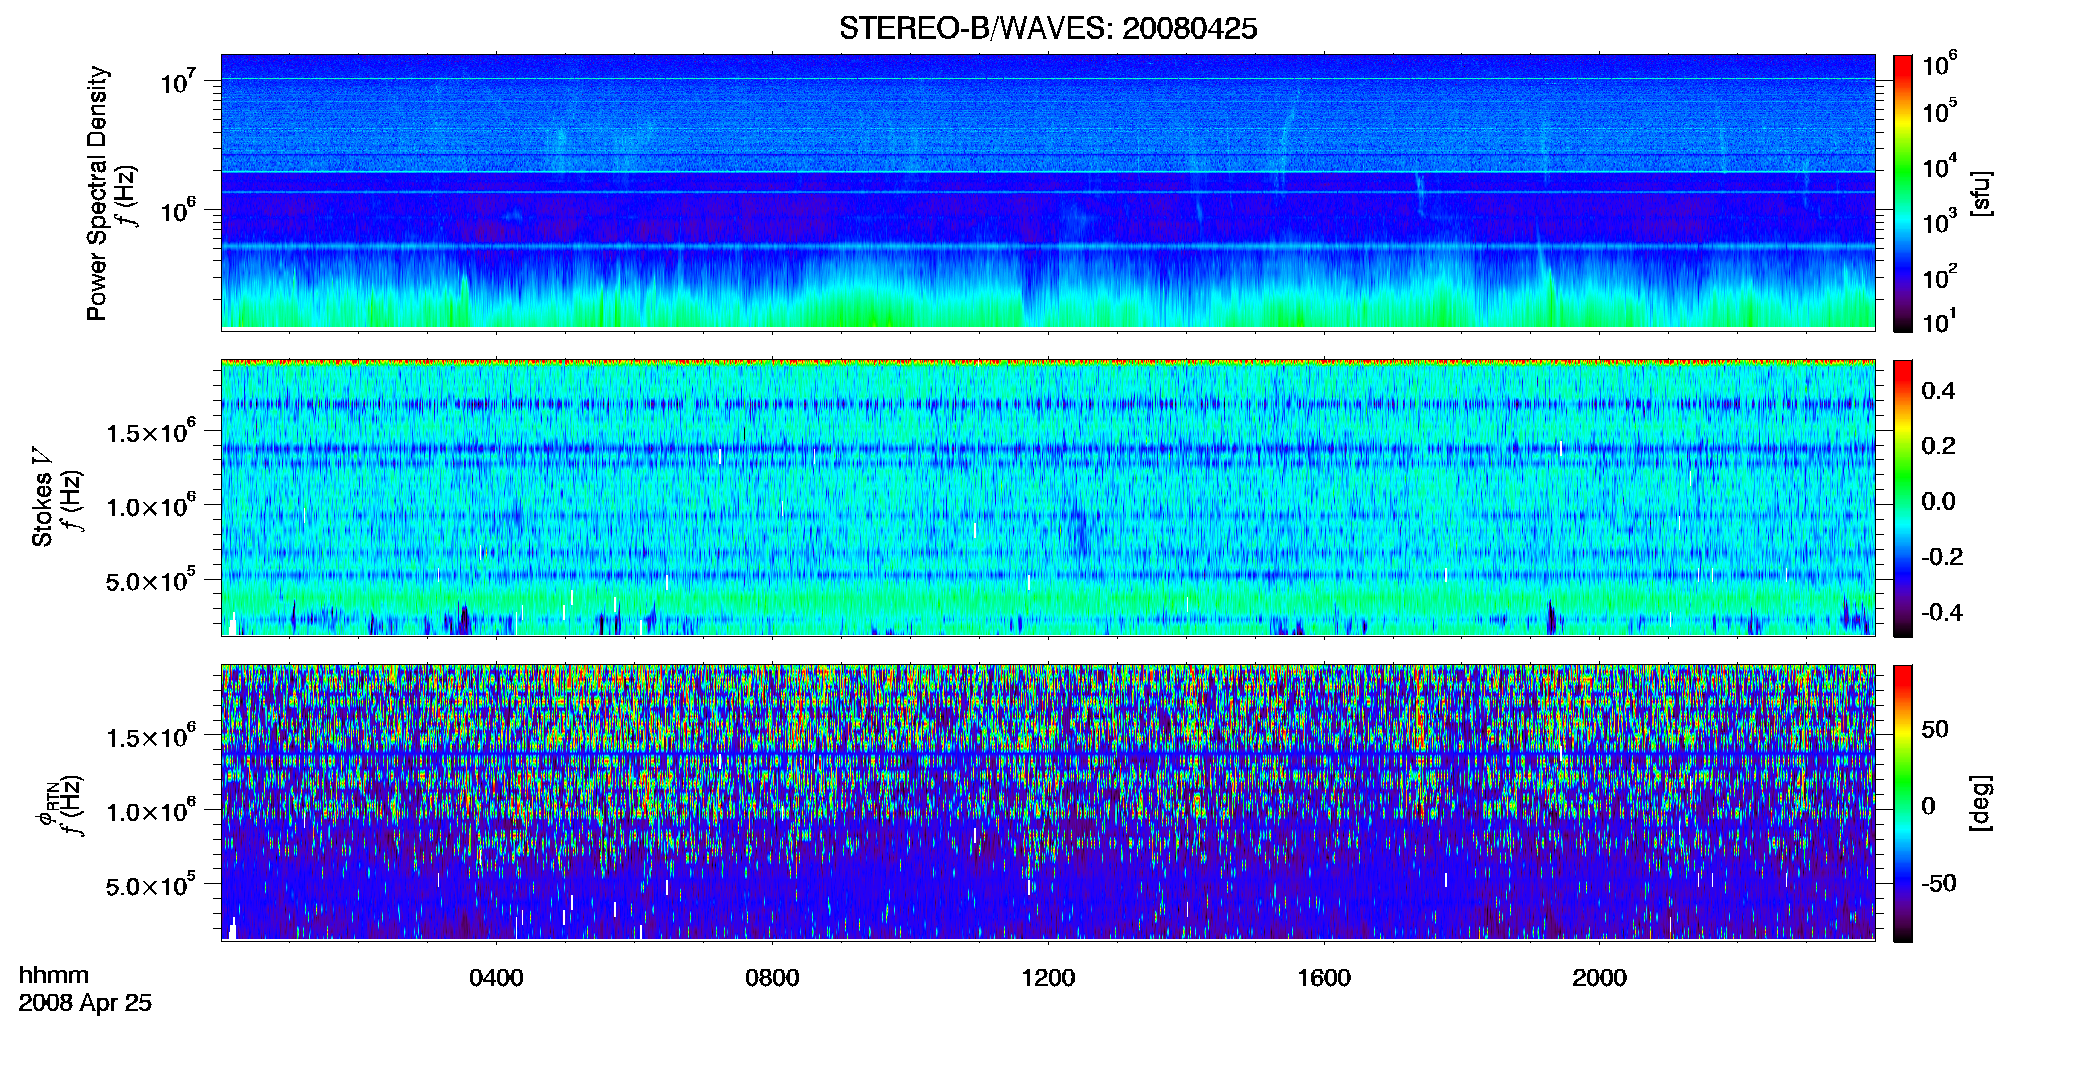This screenshot has width=2096, height=1080.
Task: Click the Stokes V axis label
Action: (x=42, y=497)
